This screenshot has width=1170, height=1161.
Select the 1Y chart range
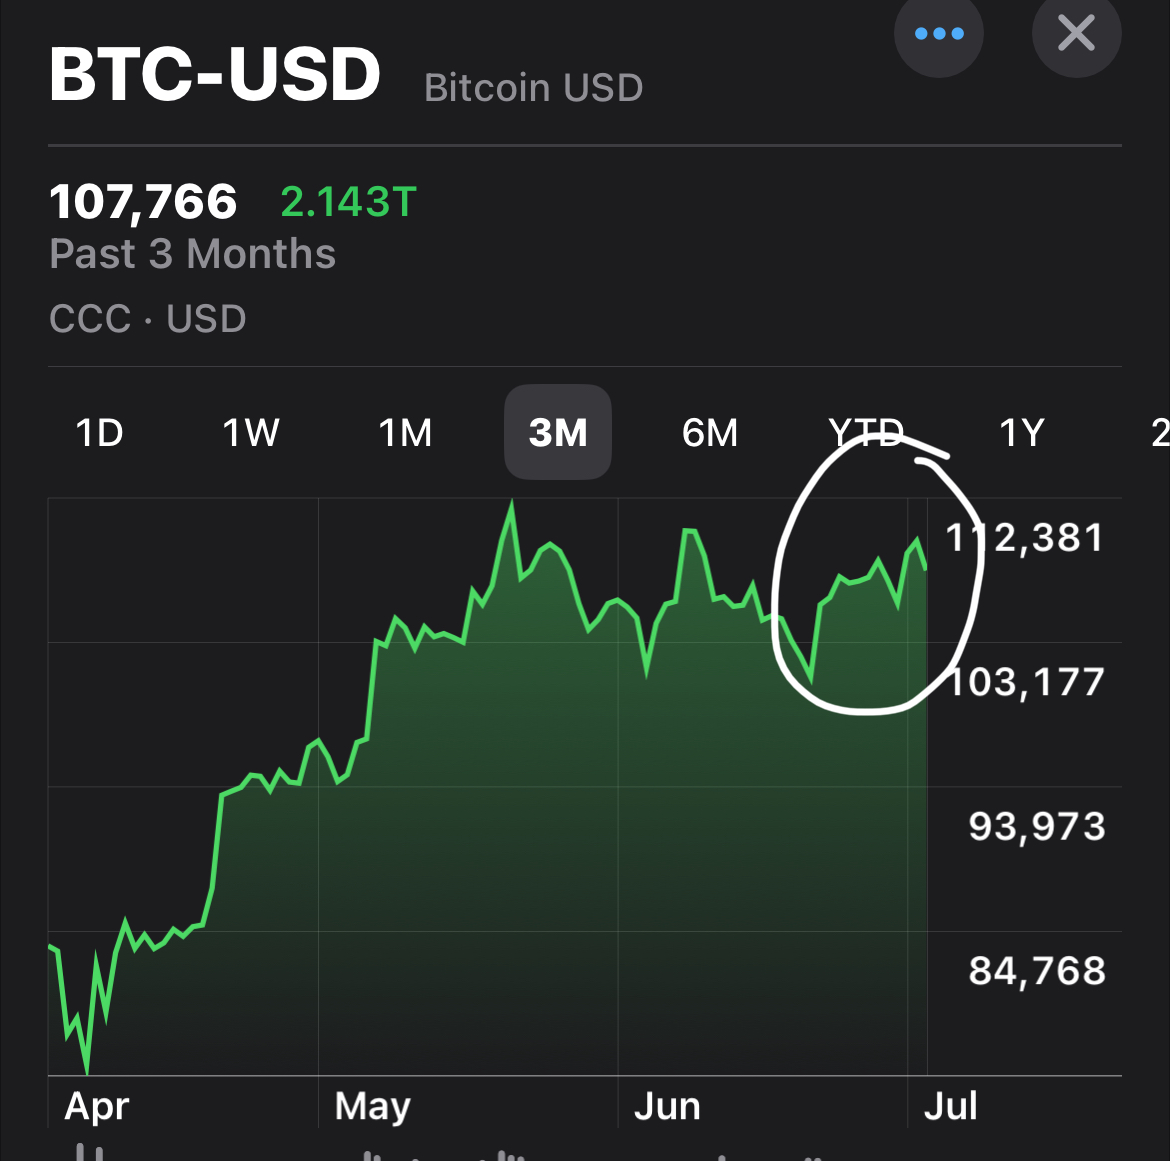1022,433
